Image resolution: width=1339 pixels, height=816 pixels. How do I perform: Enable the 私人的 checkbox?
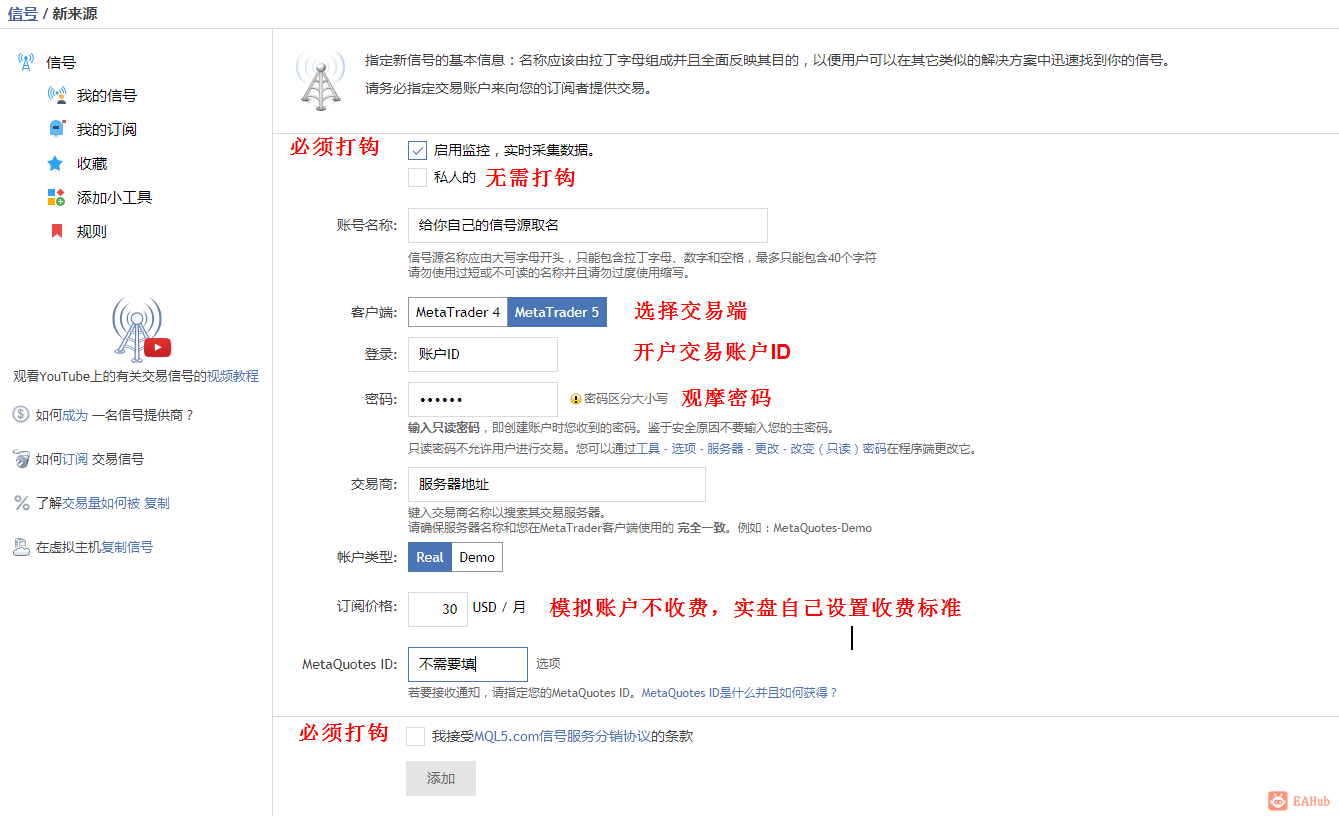(417, 177)
